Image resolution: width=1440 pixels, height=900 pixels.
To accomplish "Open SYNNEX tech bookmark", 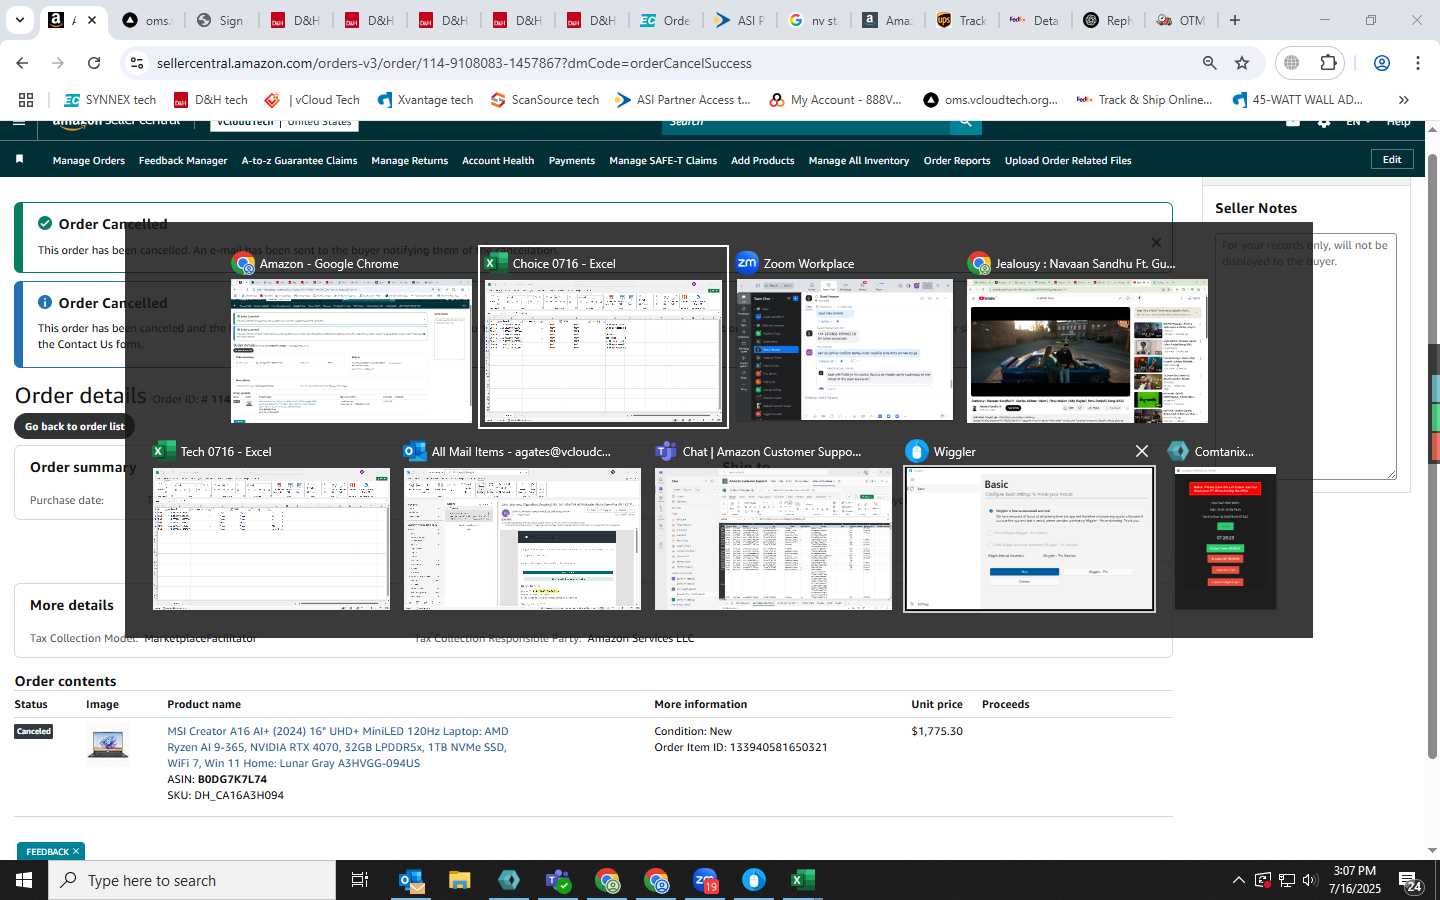I will click(x=110, y=100).
